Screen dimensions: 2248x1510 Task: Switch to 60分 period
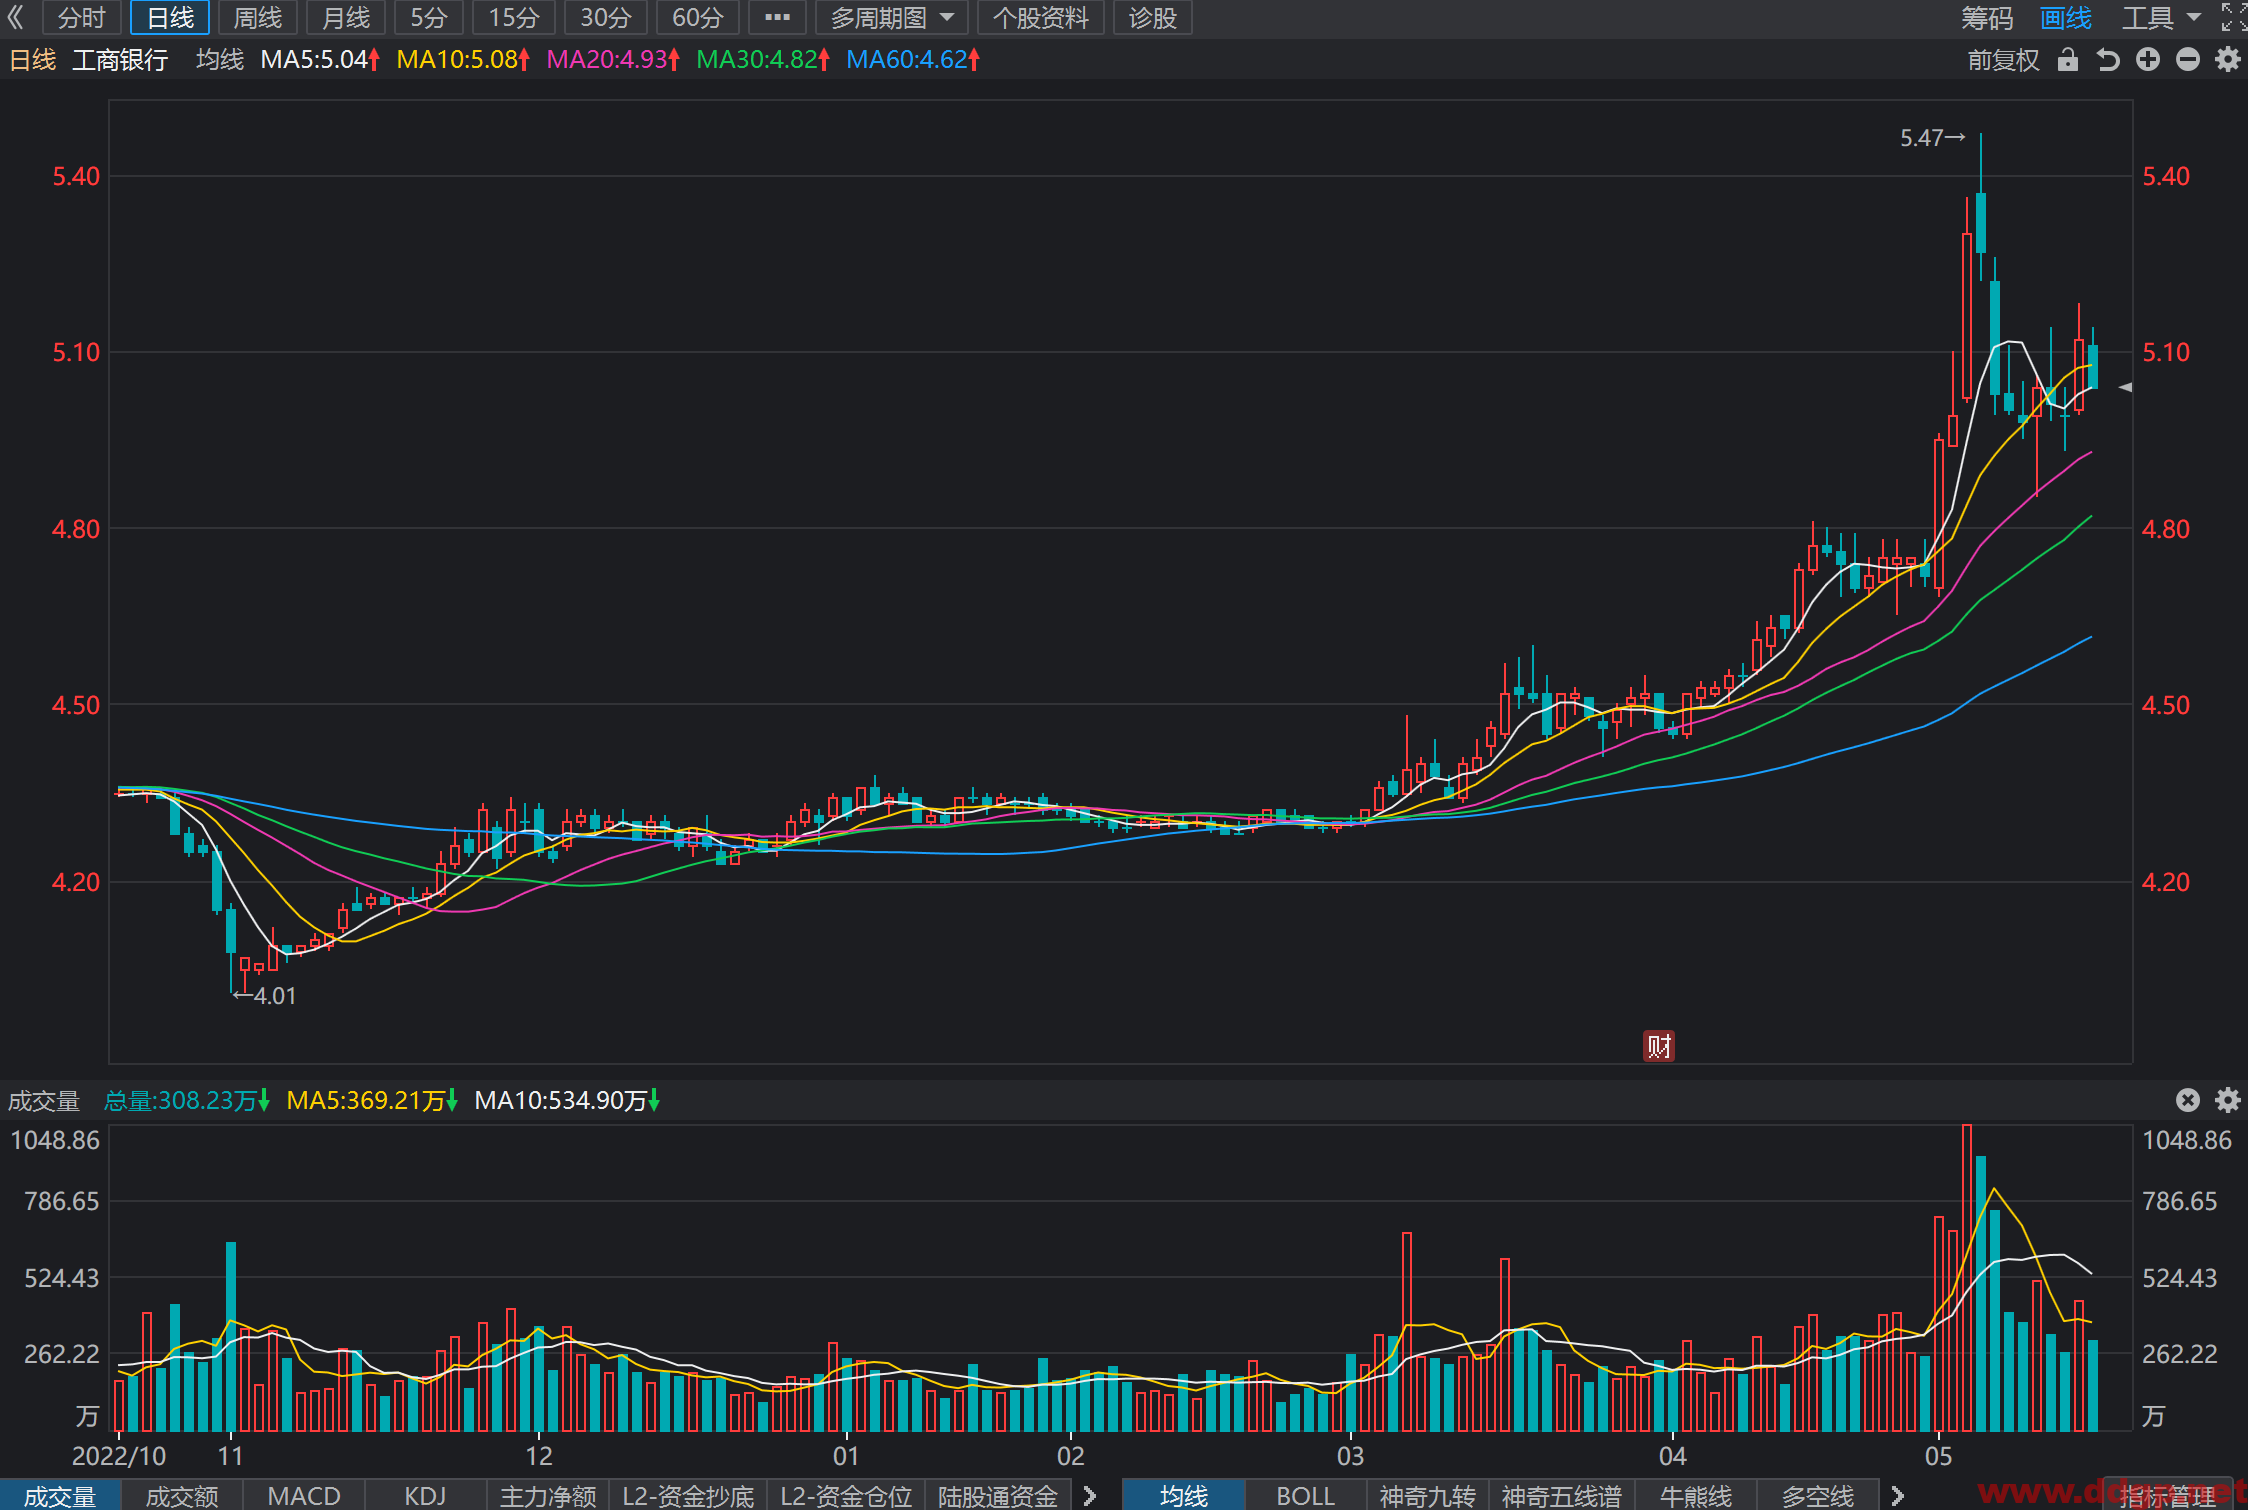pos(698,17)
